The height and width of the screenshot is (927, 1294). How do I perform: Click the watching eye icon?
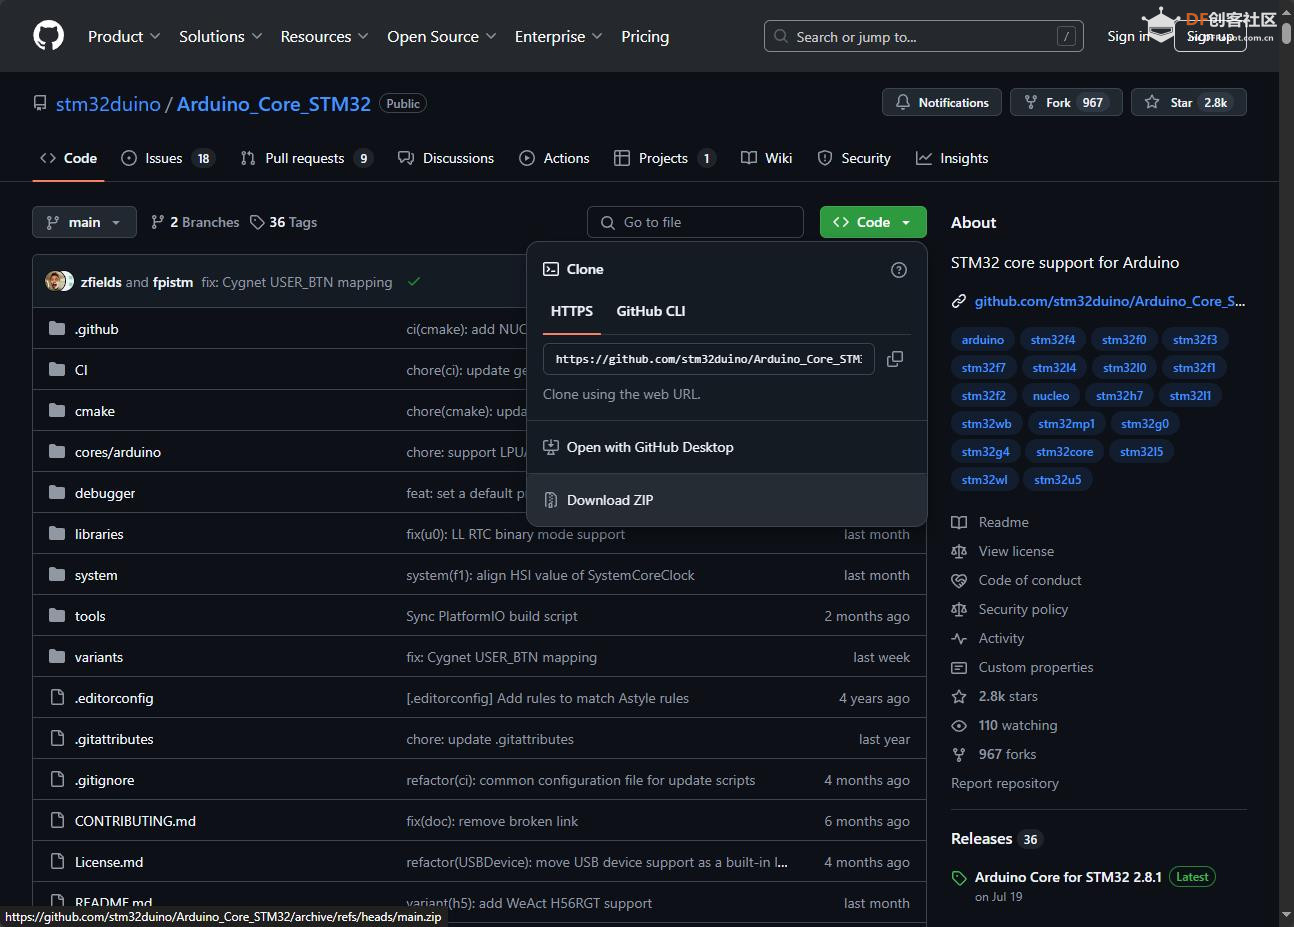click(959, 725)
